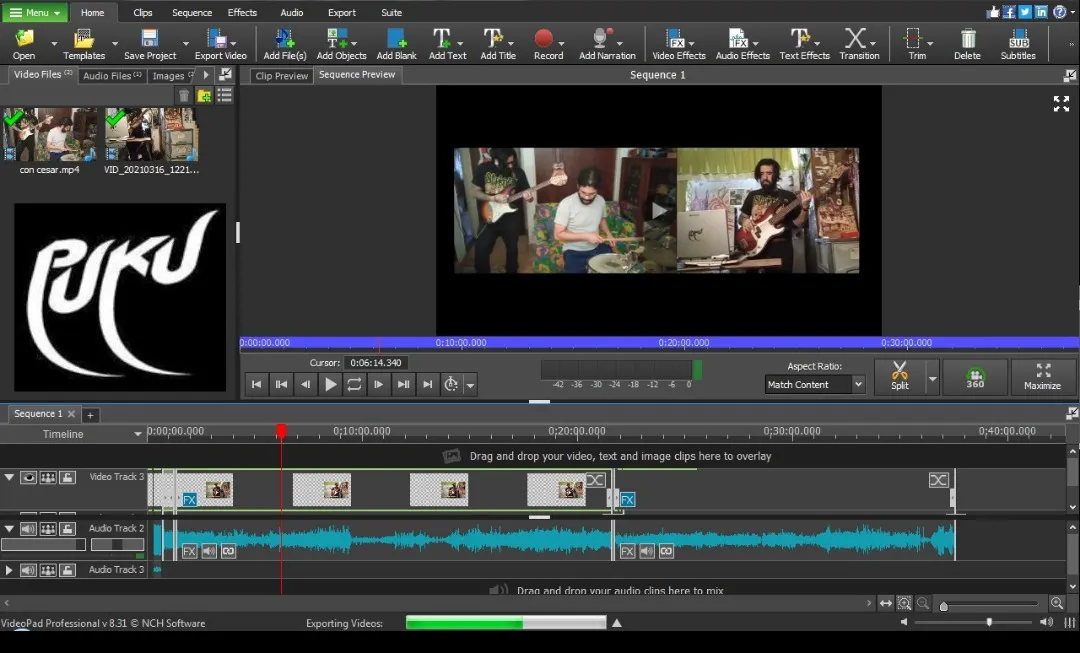Mute Audio Track 2 with its speaker icon
This screenshot has width=1080, height=653.
(x=28, y=529)
